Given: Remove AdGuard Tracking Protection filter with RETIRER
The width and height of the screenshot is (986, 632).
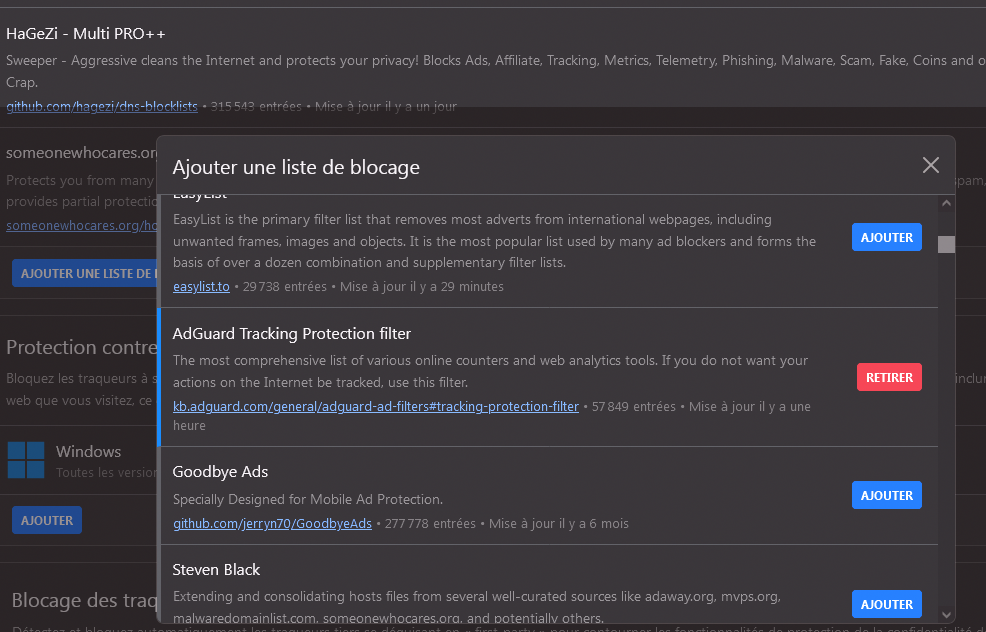Looking at the screenshot, I should 888,377.
